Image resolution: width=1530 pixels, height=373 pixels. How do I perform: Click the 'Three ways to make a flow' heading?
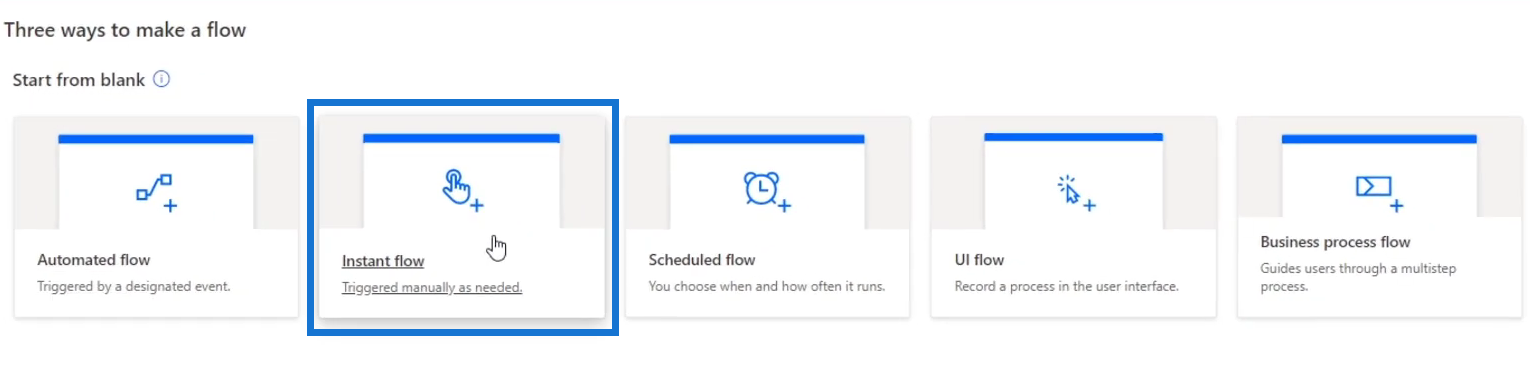click(125, 30)
